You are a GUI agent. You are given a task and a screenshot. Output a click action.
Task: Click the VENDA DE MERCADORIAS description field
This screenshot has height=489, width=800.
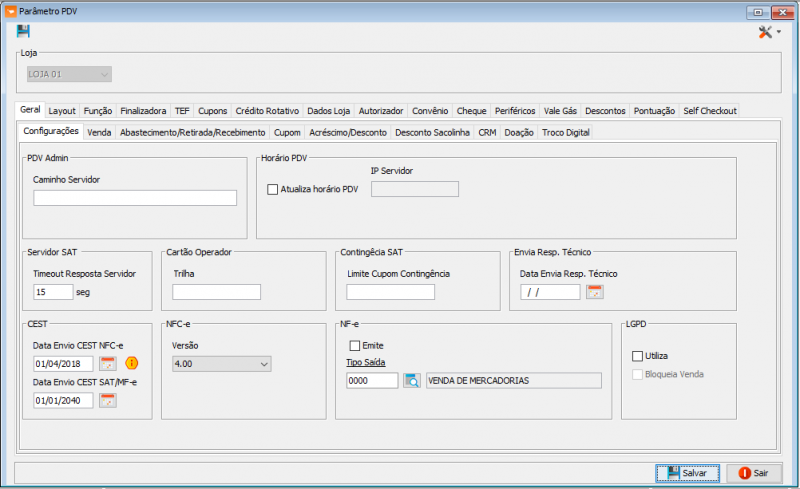click(x=513, y=380)
